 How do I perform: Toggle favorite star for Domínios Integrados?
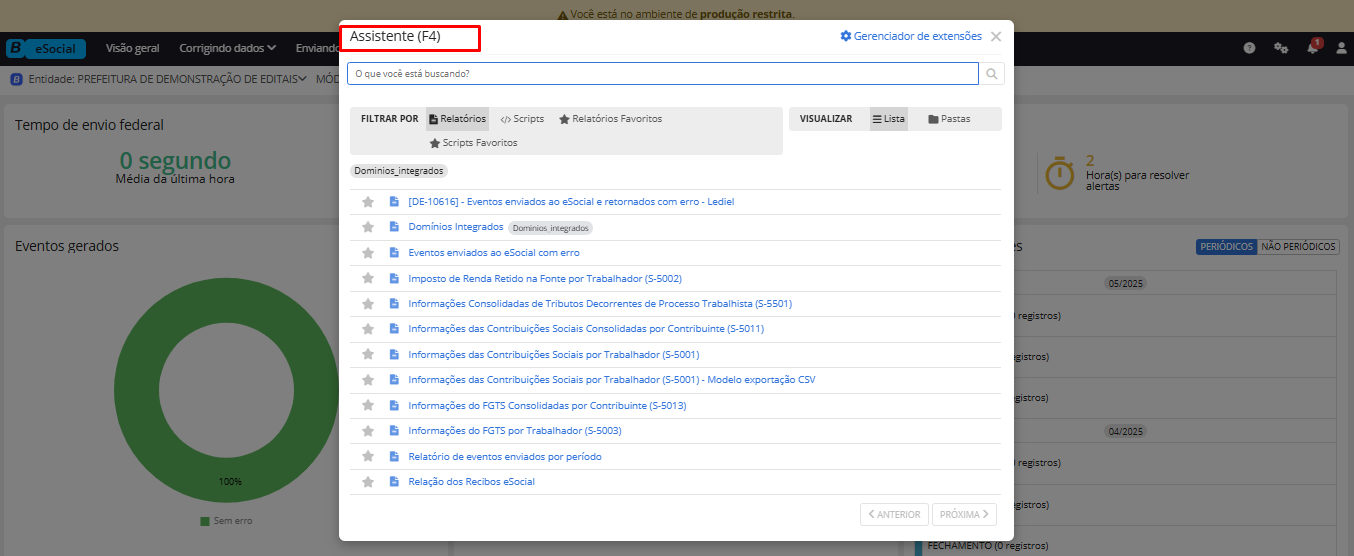(x=368, y=227)
